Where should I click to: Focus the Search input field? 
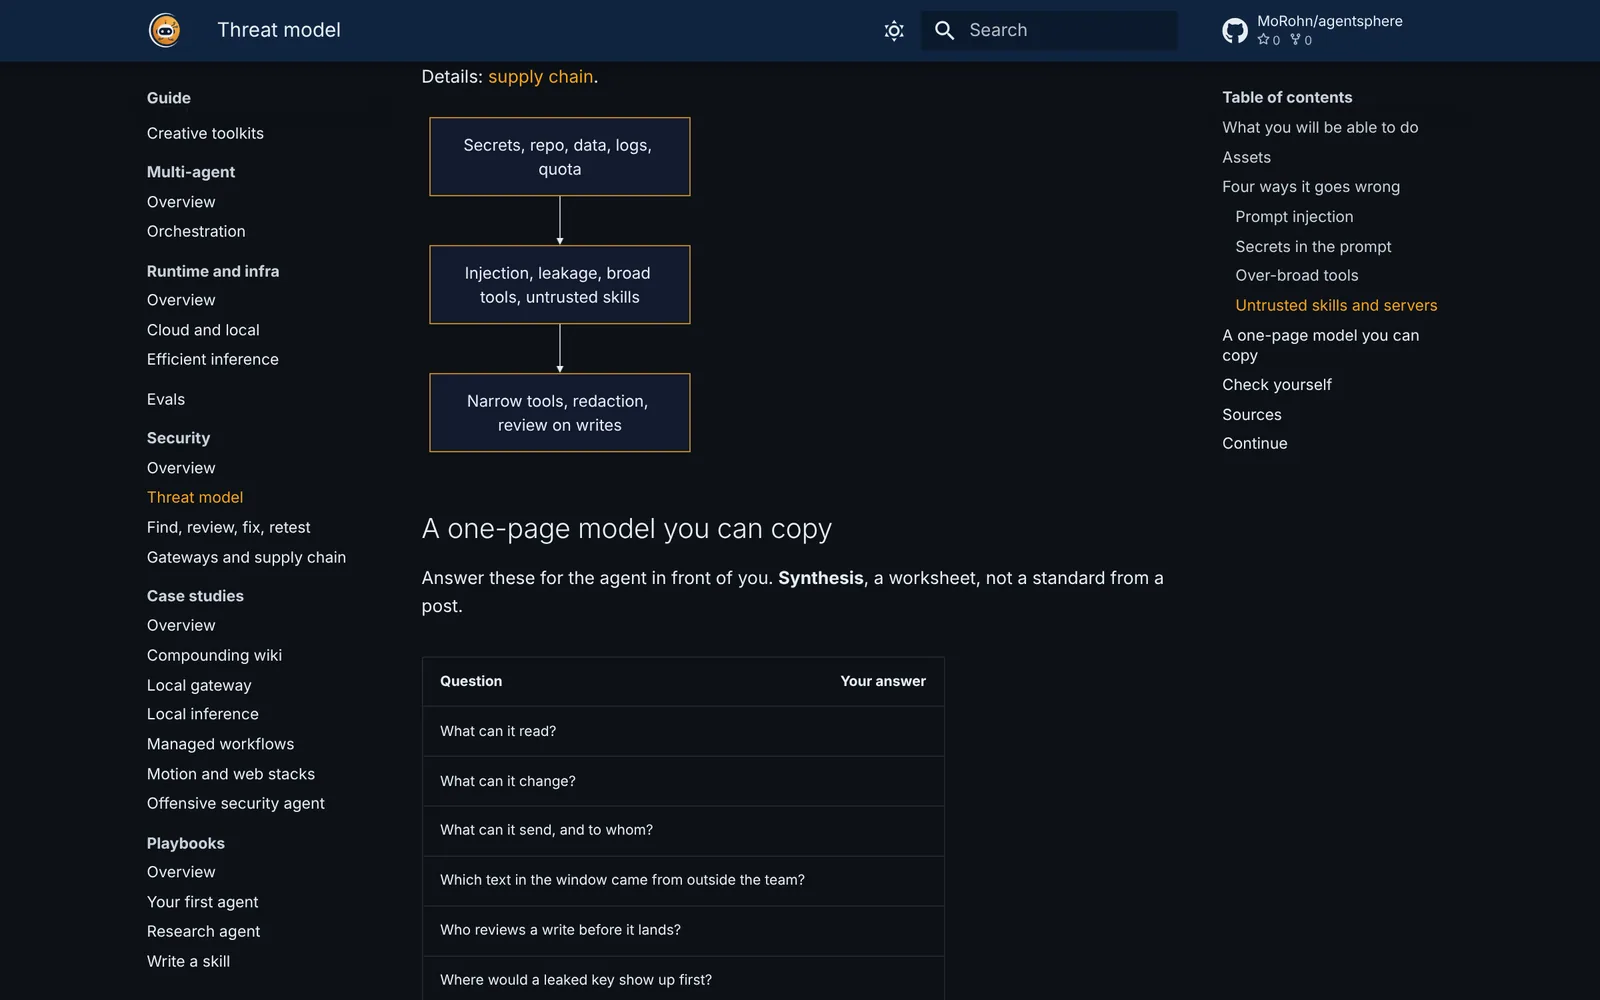tap(1049, 31)
